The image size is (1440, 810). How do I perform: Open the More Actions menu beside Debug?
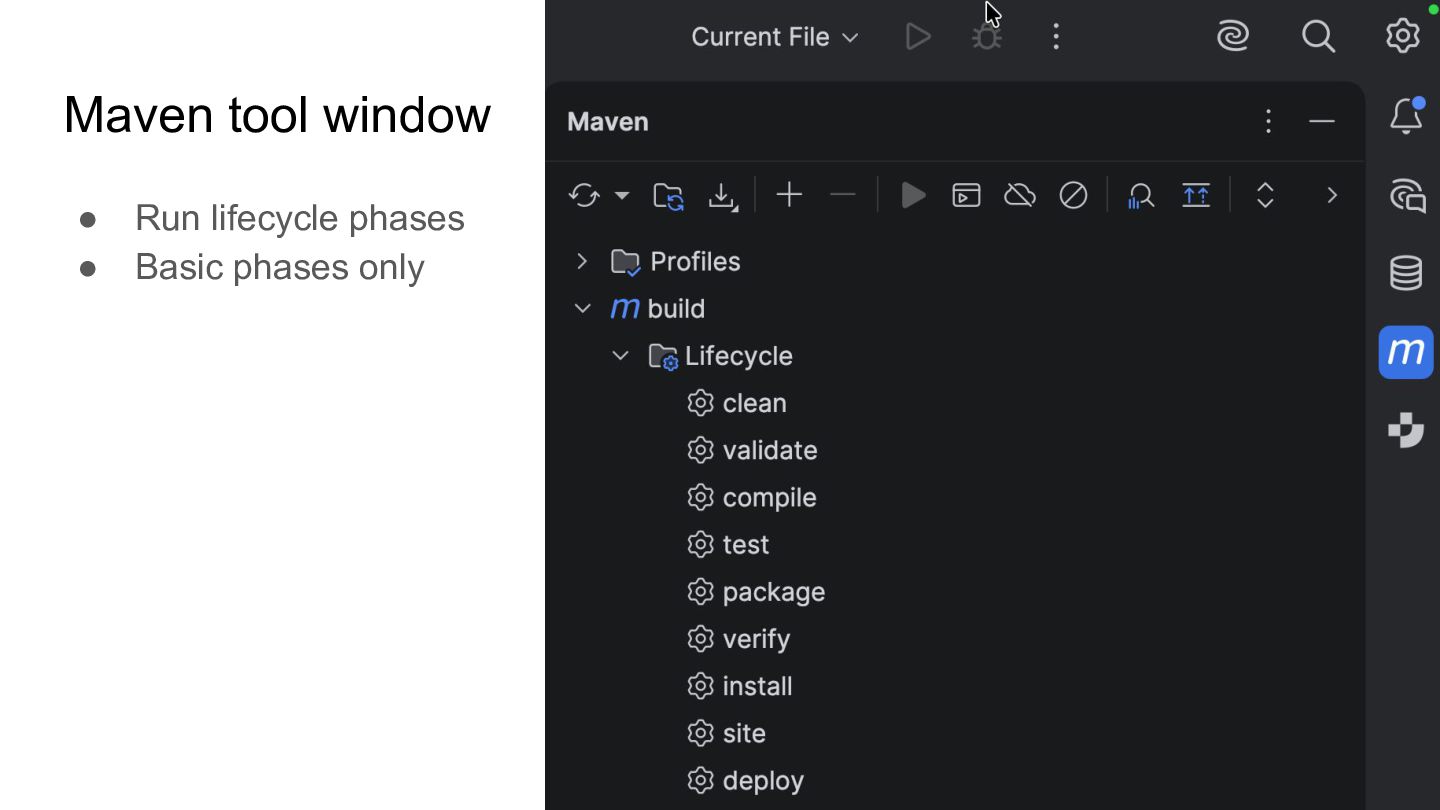(1056, 37)
